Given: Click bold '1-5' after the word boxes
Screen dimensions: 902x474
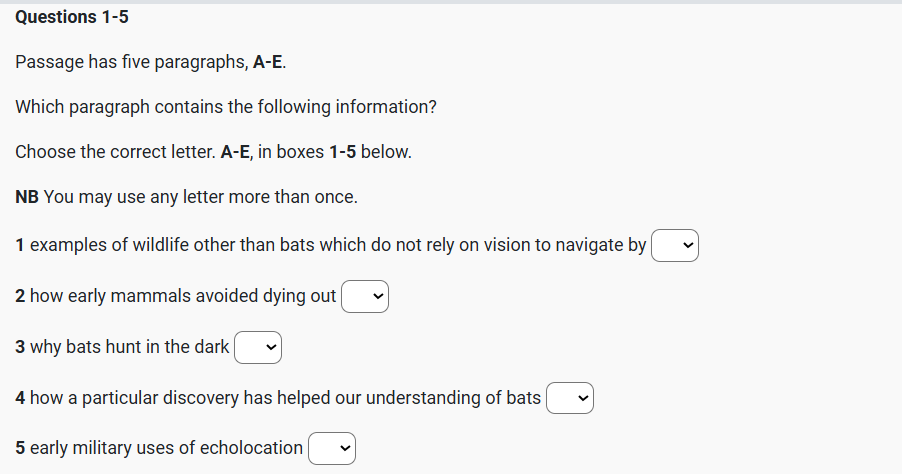Looking at the screenshot, I should 341,152.
